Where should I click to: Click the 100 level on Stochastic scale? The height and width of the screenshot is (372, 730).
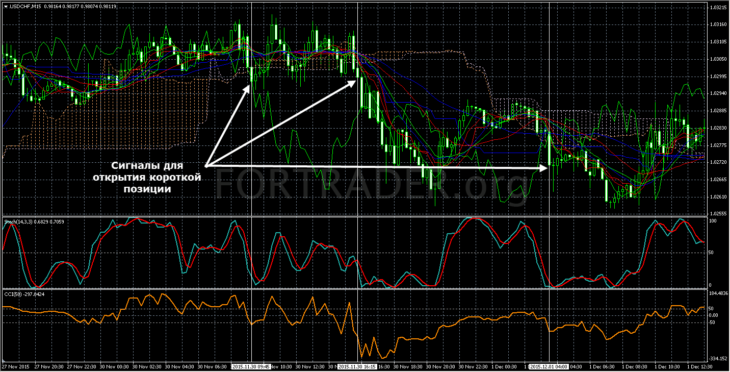point(712,221)
